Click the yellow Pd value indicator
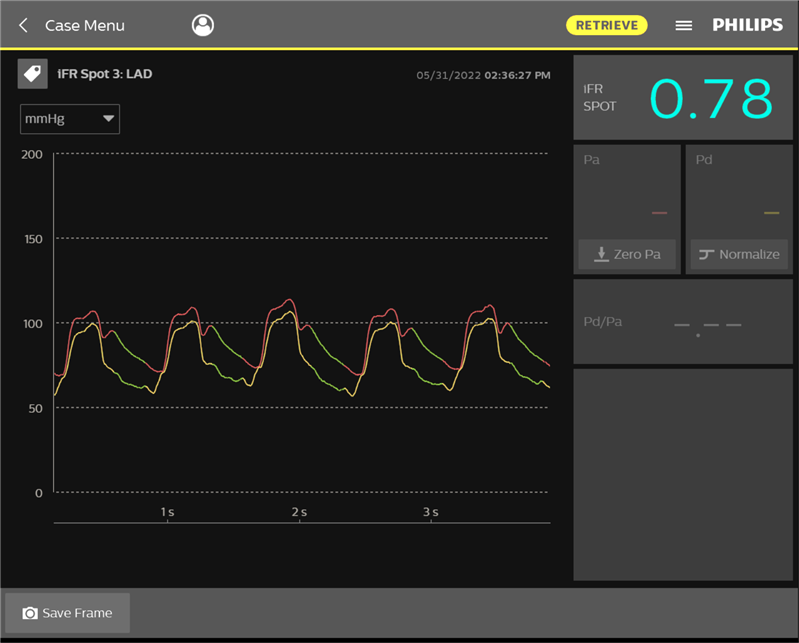 coord(771,212)
